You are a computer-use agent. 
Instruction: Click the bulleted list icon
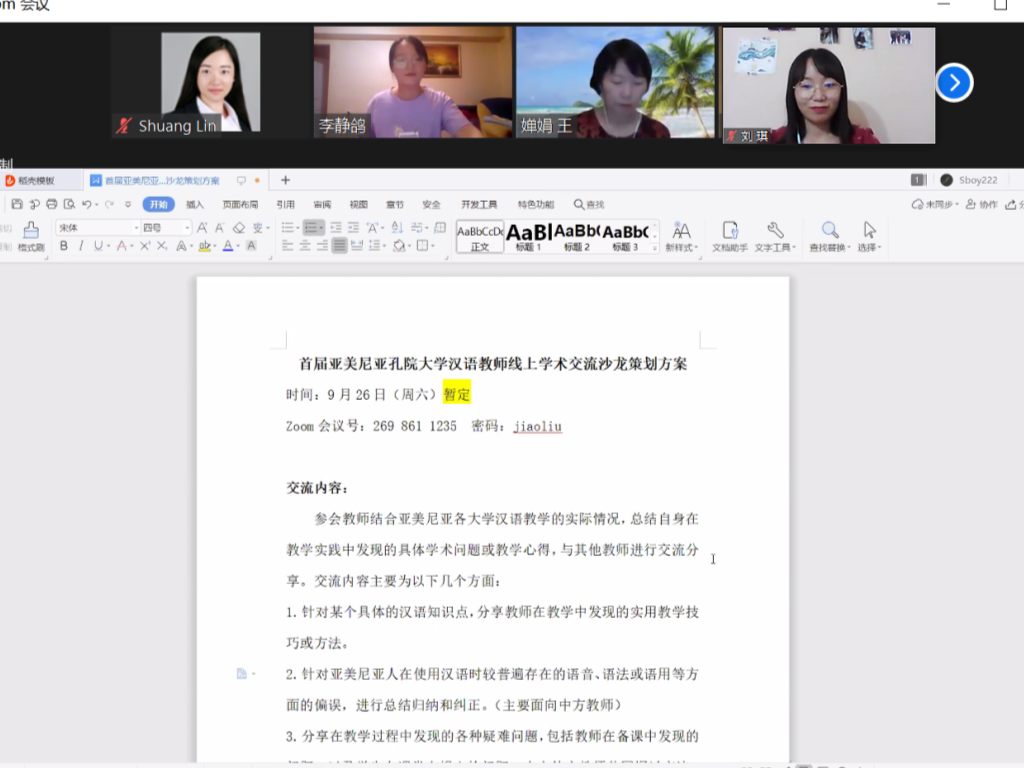[x=287, y=227]
